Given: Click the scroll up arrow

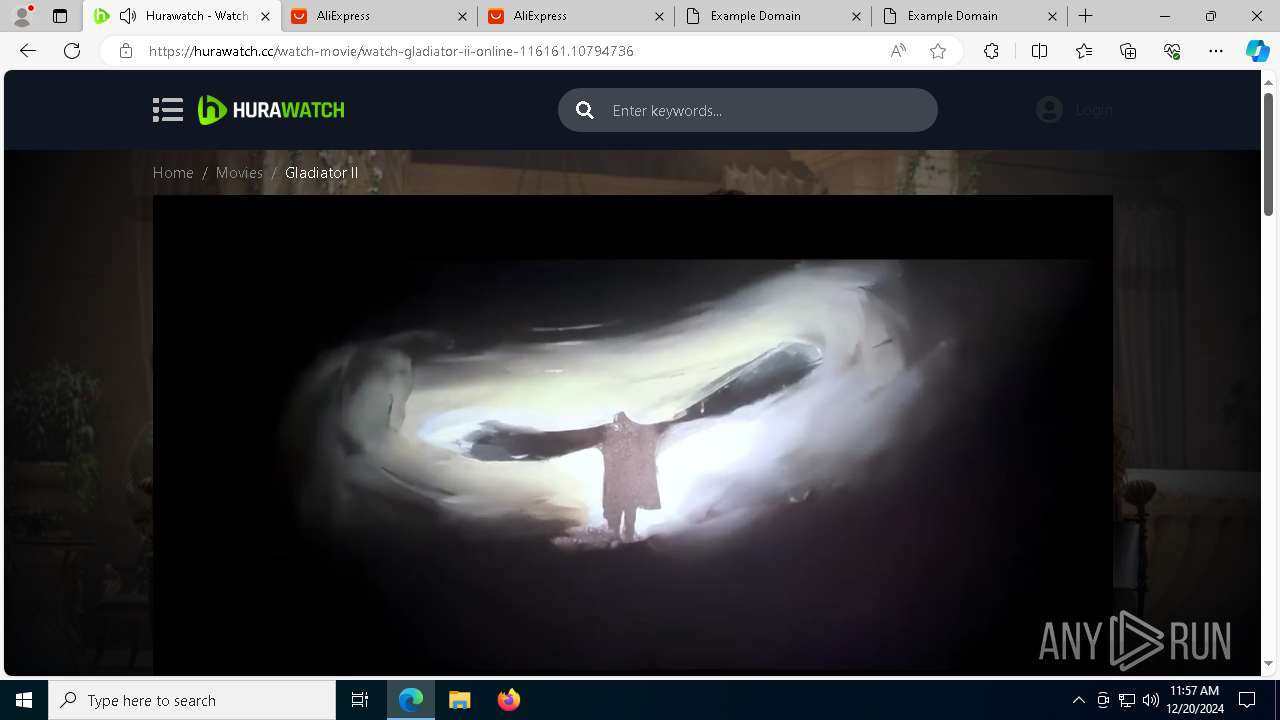Looking at the screenshot, I should 1269,81.
